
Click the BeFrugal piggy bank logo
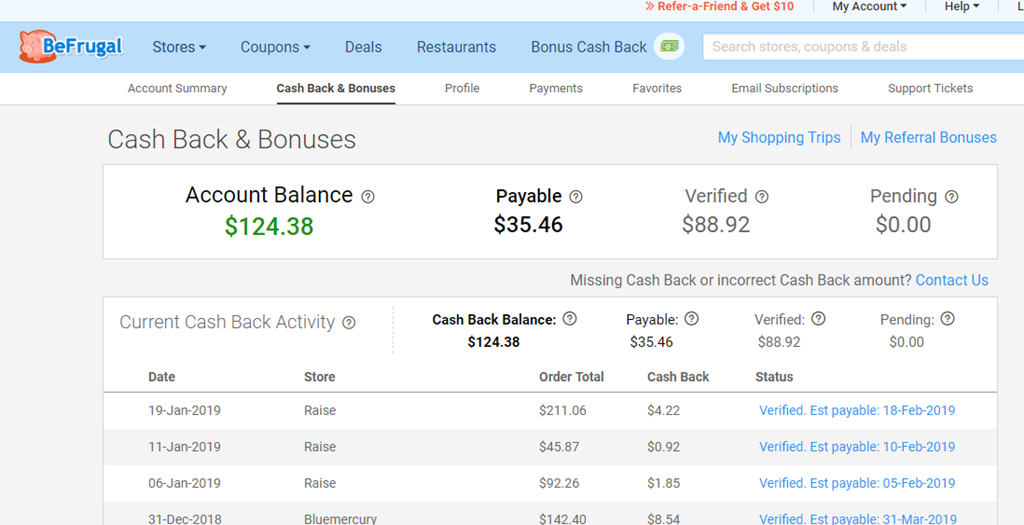click(x=71, y=46)
